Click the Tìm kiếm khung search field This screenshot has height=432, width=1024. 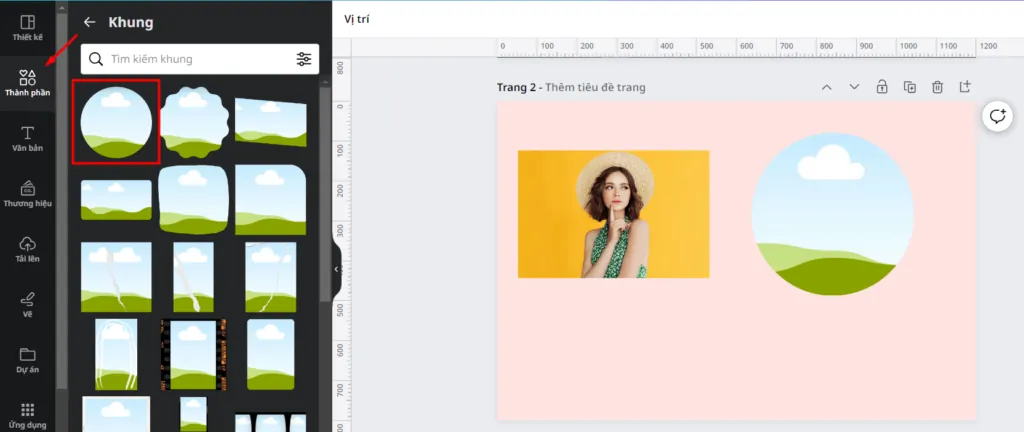[x=200, y=59]
